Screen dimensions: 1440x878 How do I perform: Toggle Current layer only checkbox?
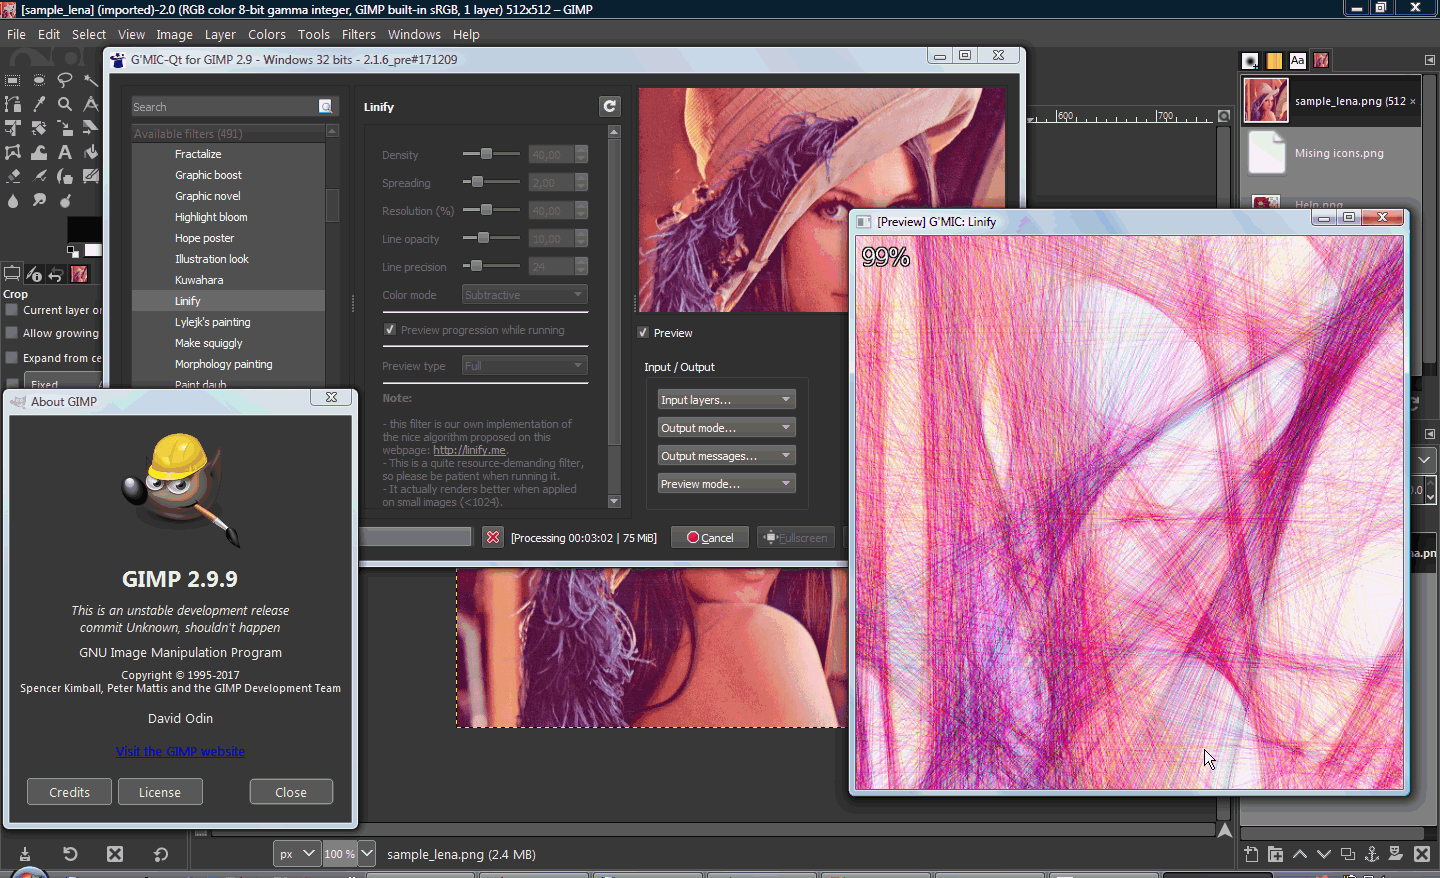pyautogui.click(x=12, y=309)
